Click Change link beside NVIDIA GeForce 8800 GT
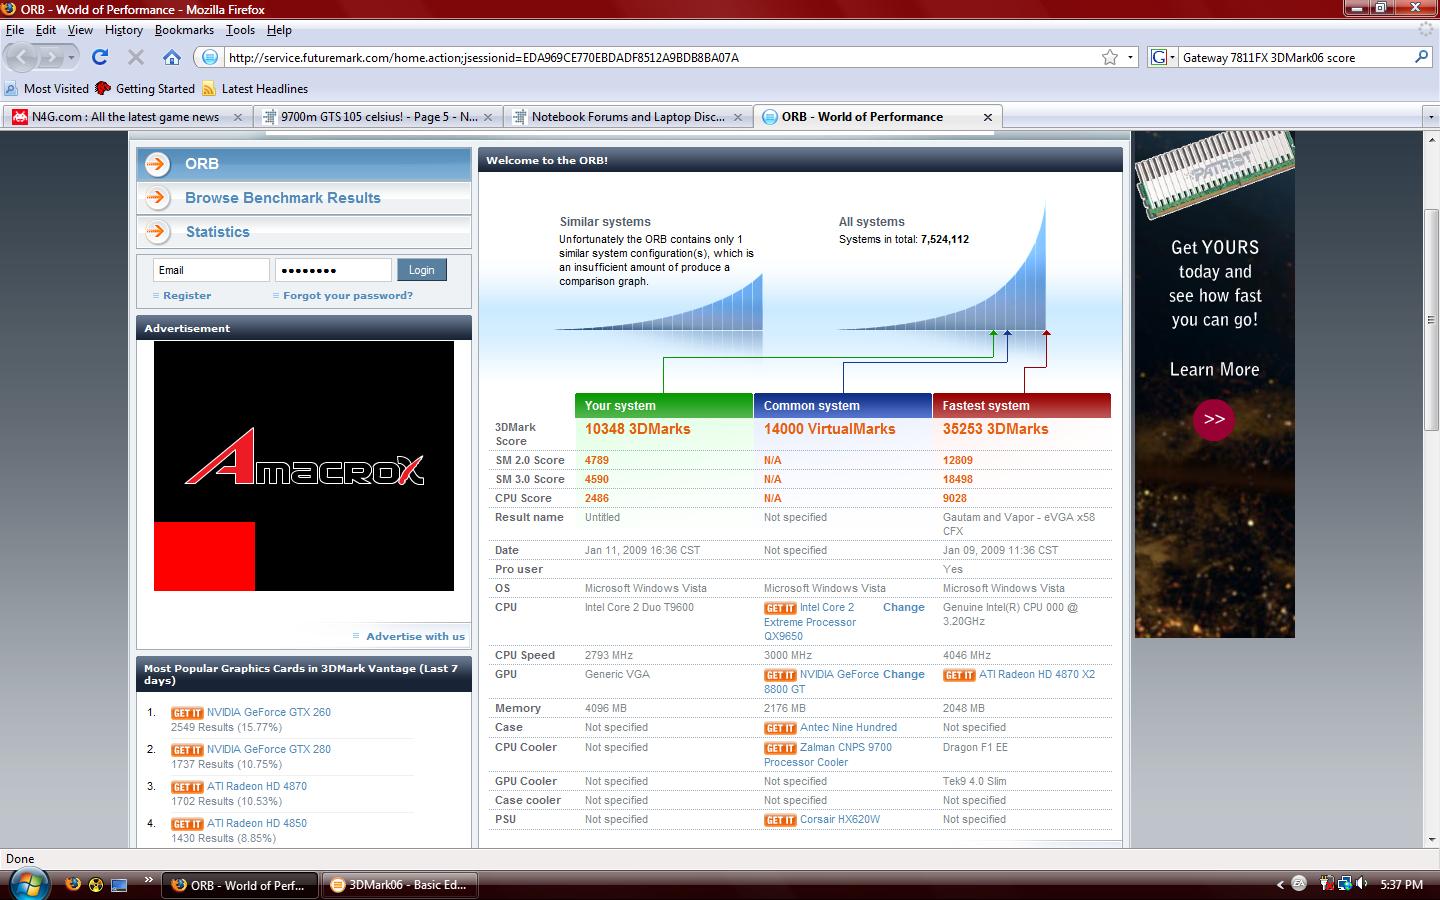 pyautogui.click(x=904, y=674)
